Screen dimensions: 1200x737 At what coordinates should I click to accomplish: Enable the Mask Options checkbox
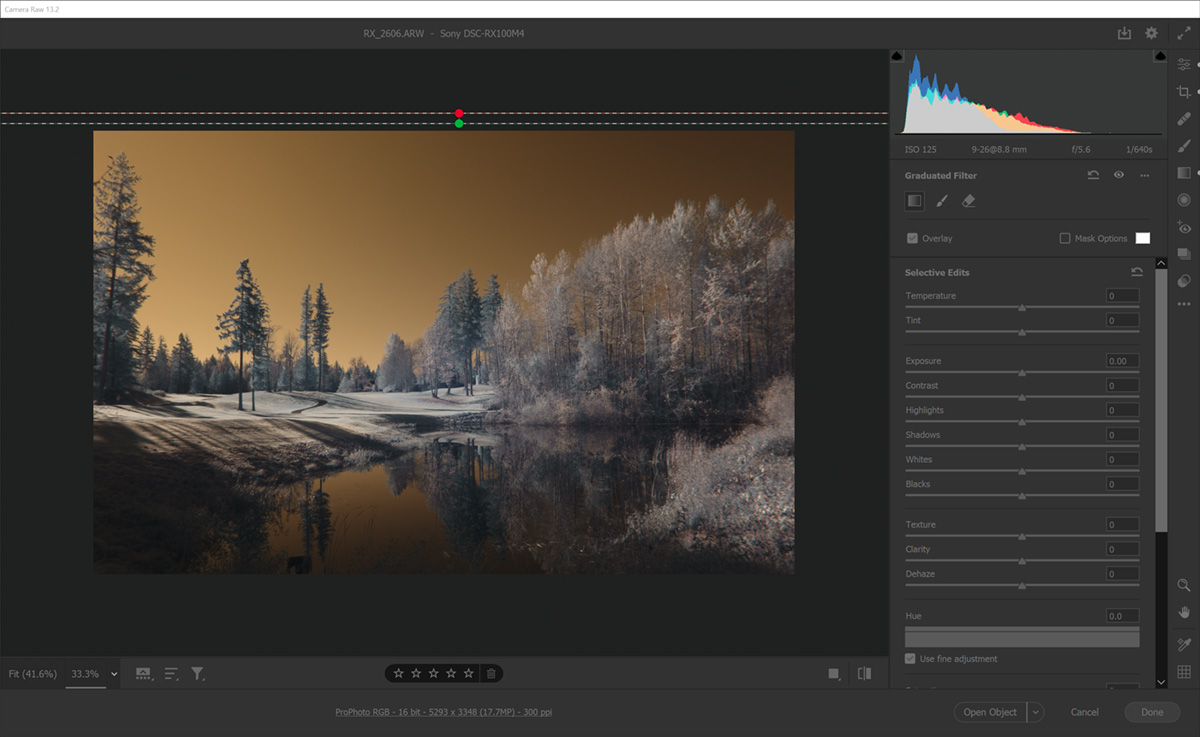coord(1065,238)
